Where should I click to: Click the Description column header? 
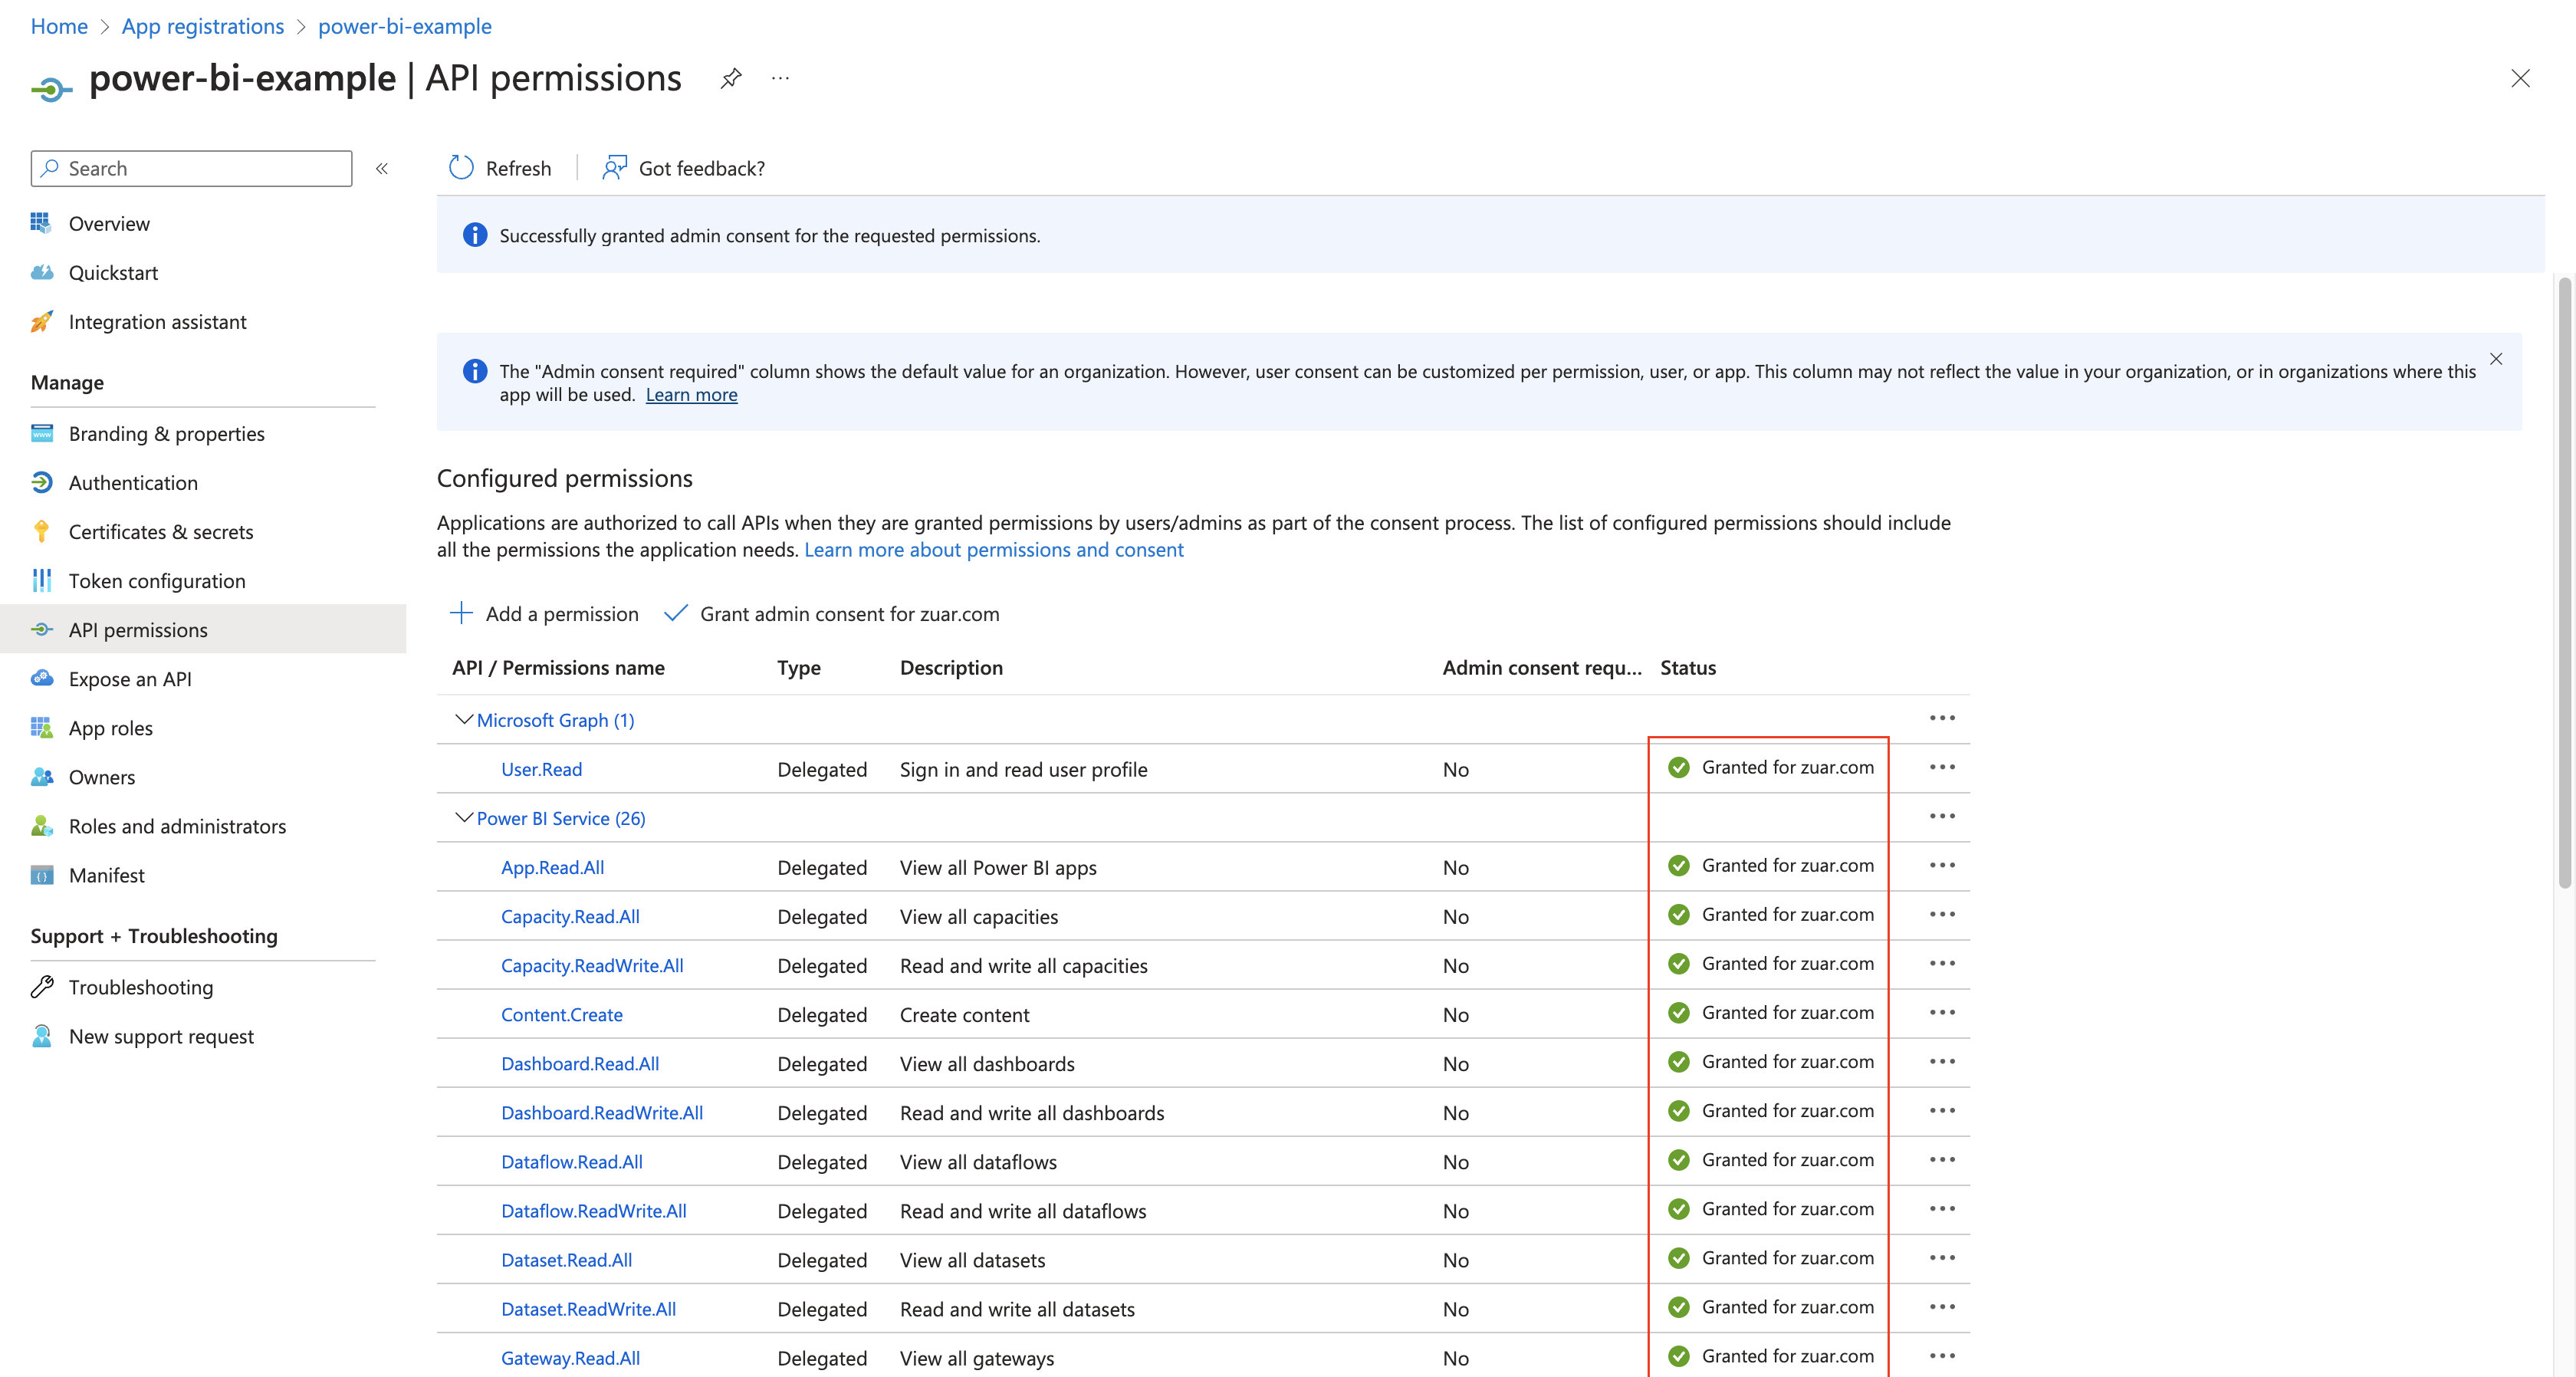click(951, 667)
